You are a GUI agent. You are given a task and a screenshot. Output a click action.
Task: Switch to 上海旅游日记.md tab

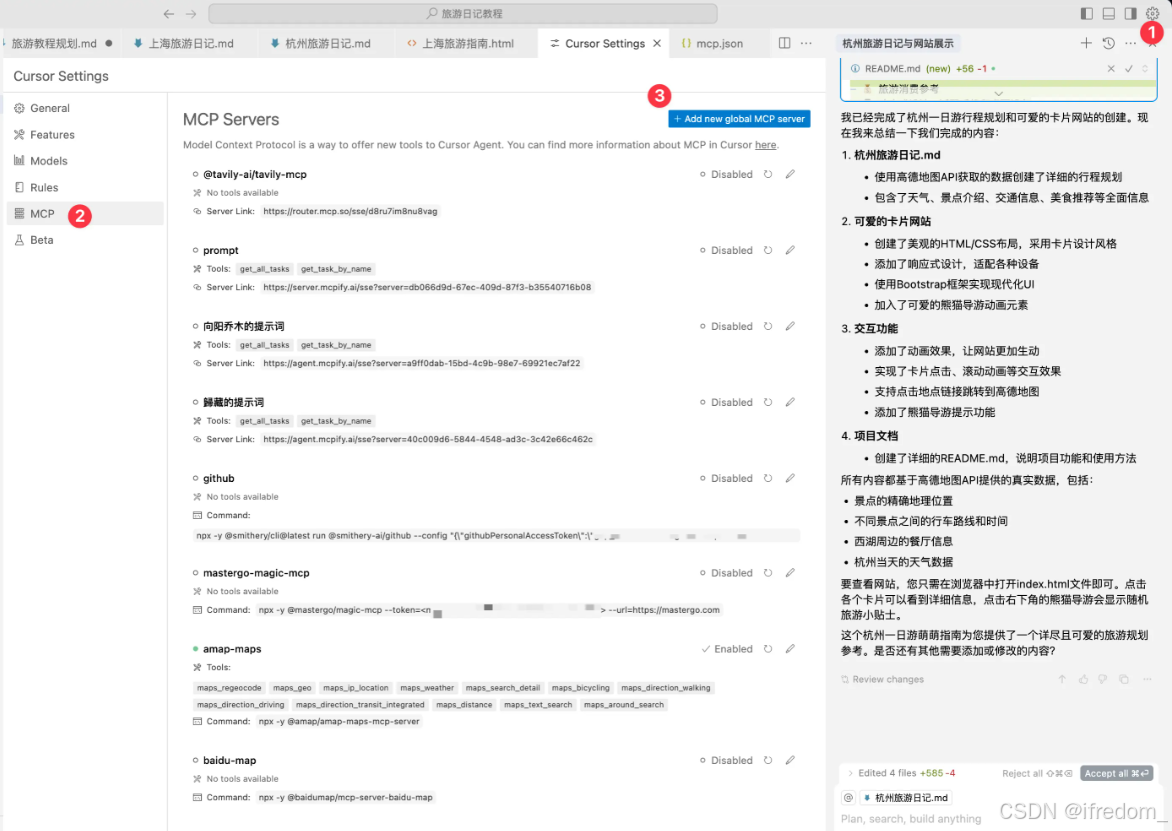(184, 43)
